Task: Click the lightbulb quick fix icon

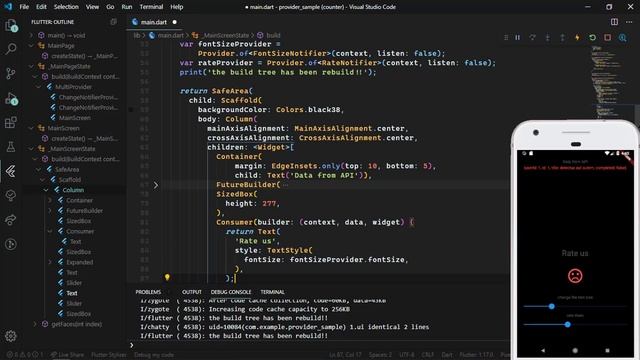Action: click(167, 278)
